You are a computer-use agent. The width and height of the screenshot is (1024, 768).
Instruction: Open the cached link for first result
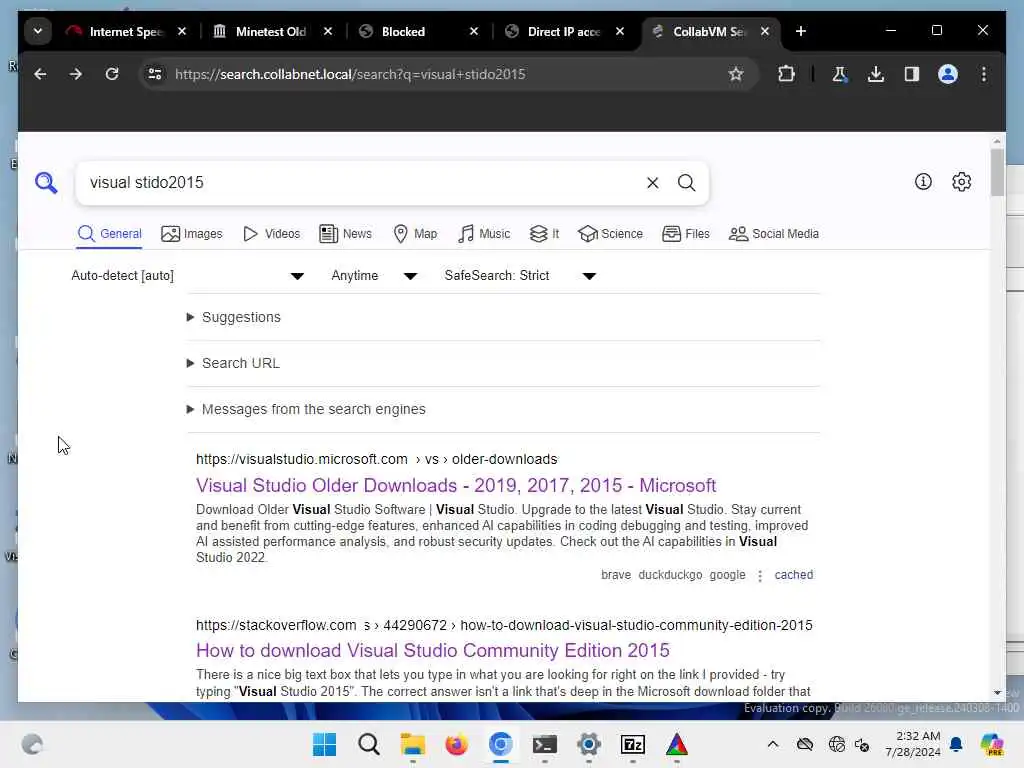pyautogui.click(x=793, y=575)
